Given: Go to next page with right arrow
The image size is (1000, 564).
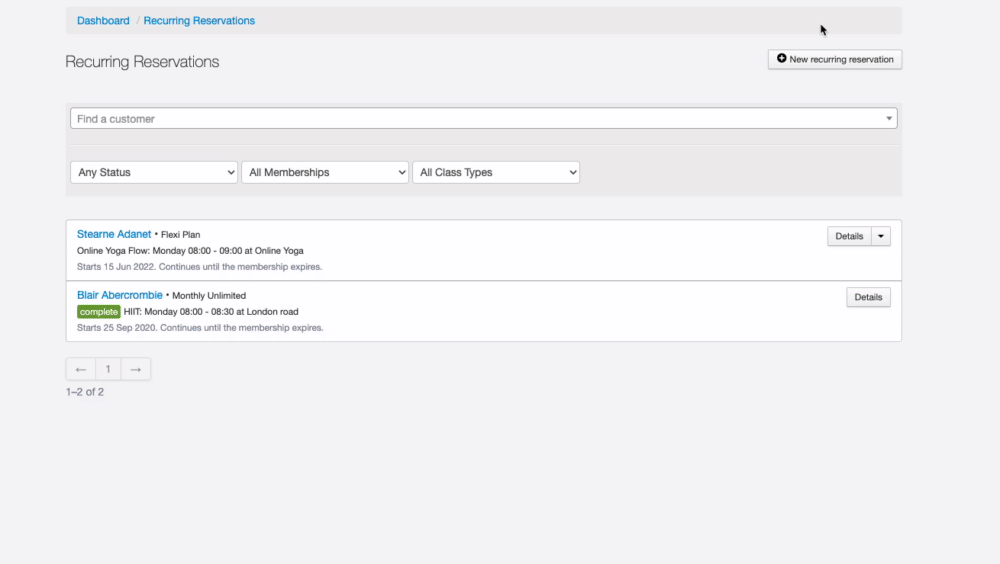Looking at the screenshot, I should (x=136, y=369).
